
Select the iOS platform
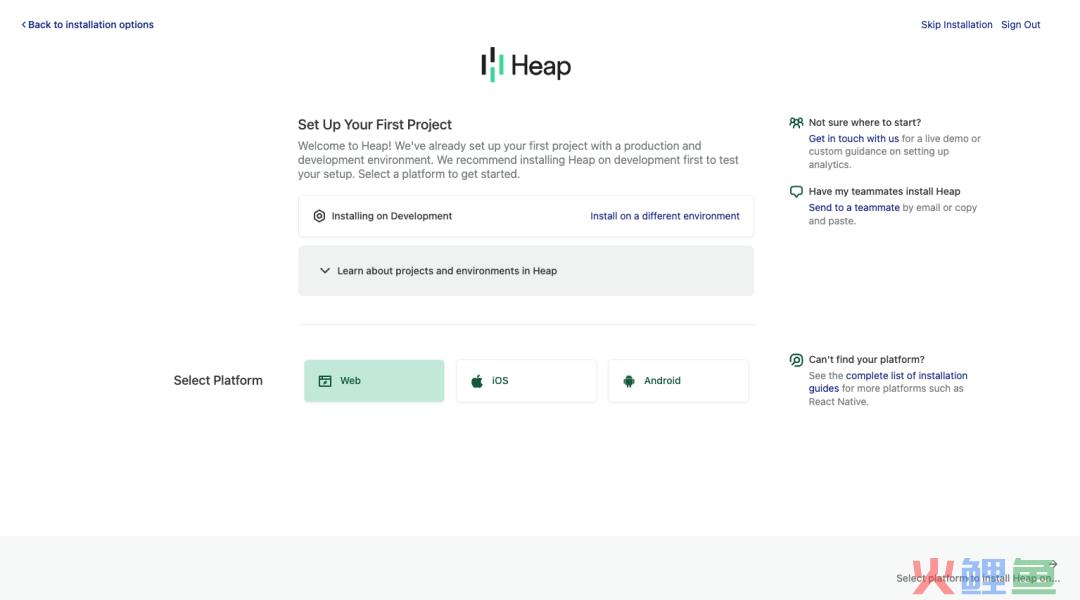click(x=526, y=381)
